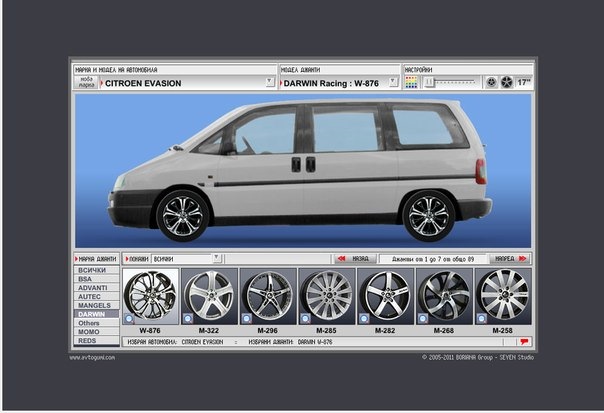
Task: Open the color palette settings icon
Action: (x=411, y=82)
